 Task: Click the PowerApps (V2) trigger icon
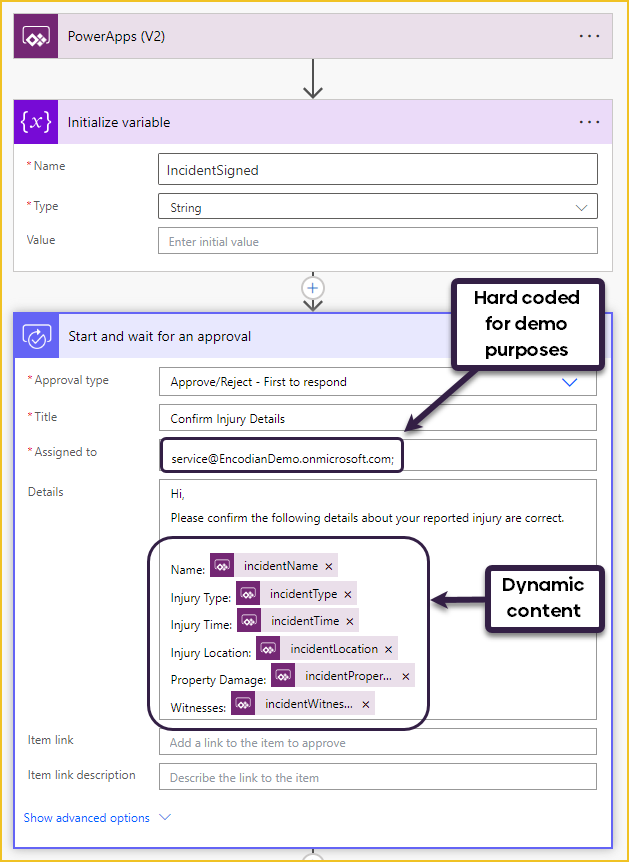click(36, 36)
